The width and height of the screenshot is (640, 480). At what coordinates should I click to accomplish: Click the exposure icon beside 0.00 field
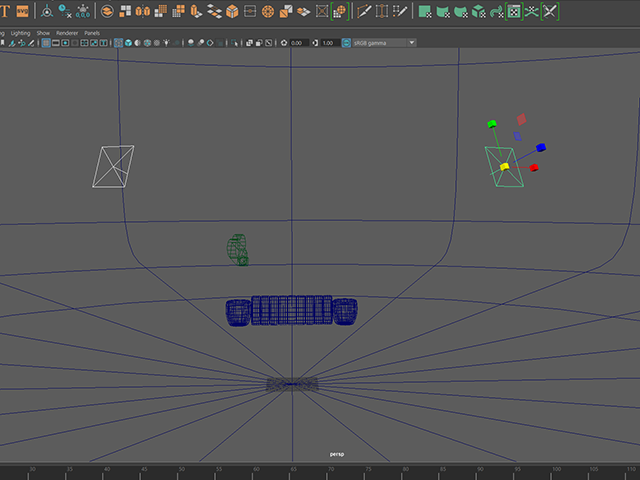coord(284,43)
